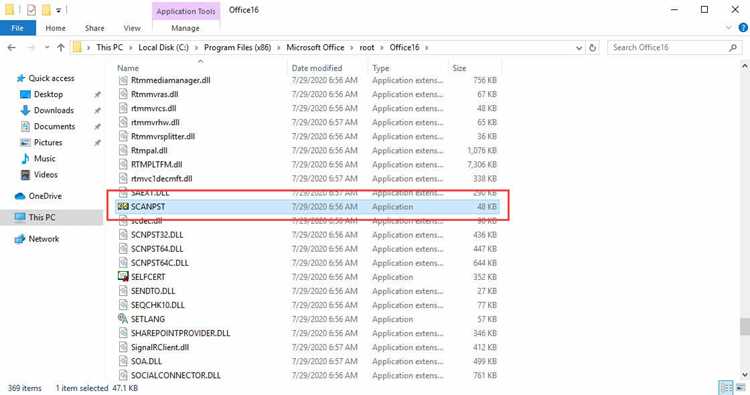Select the SCANPST application icon

123,207
